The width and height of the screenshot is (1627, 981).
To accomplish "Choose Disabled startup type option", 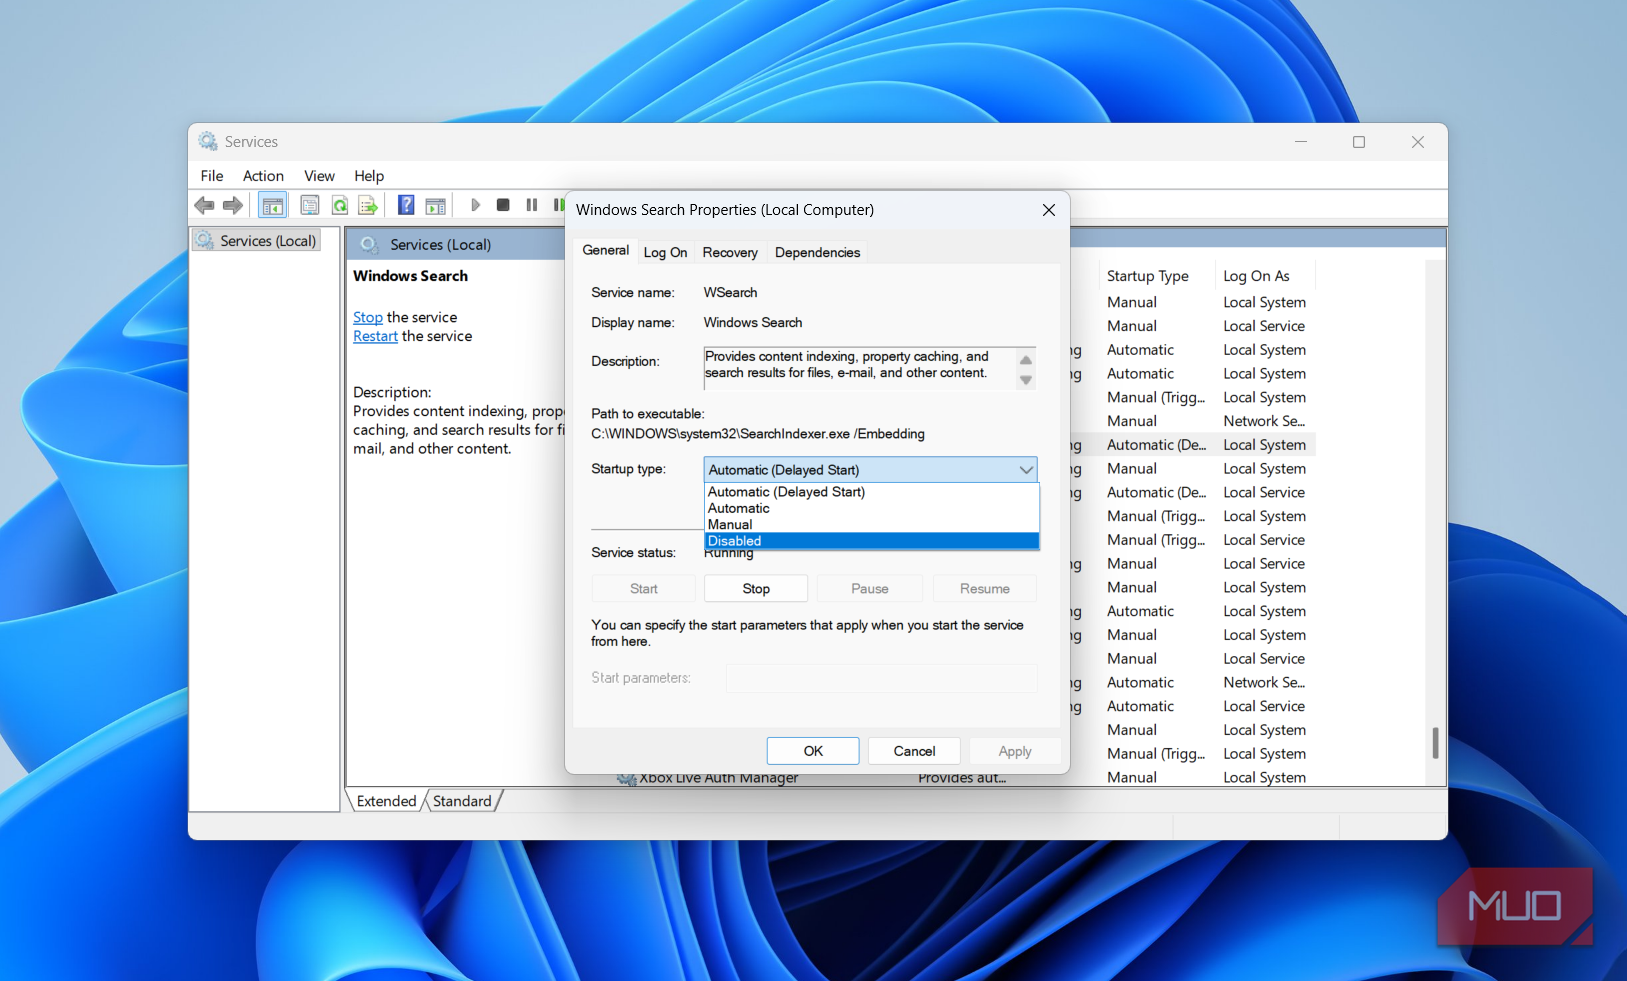I will pyautogui.click(x=871, y=541).
